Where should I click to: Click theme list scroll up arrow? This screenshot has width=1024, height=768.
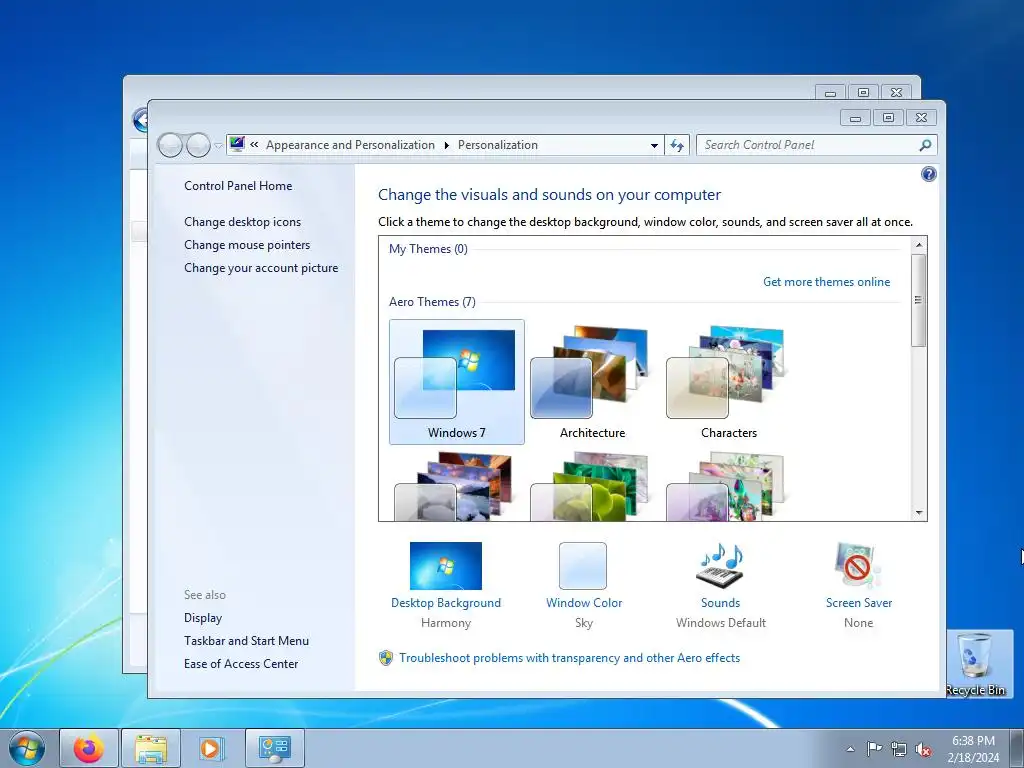click(x=919, y=245)
